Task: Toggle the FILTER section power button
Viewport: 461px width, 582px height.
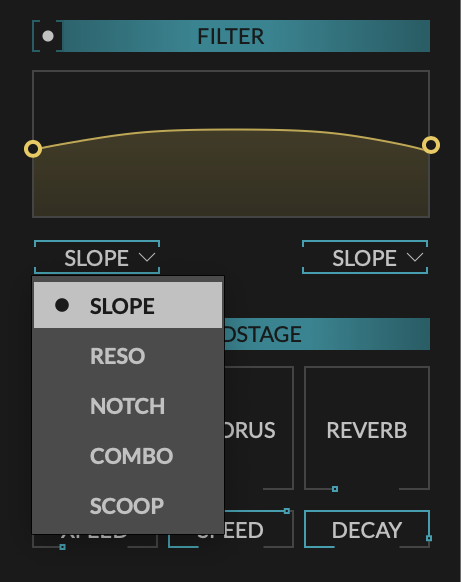Action: [x=48, y=36]
